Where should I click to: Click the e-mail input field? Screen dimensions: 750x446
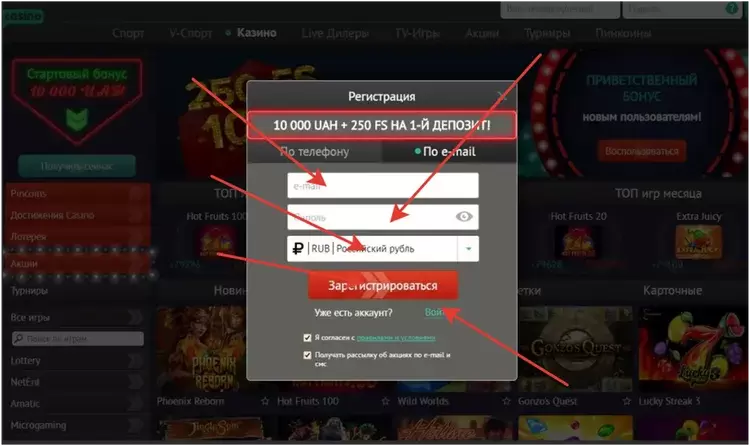tap(383, 185)
